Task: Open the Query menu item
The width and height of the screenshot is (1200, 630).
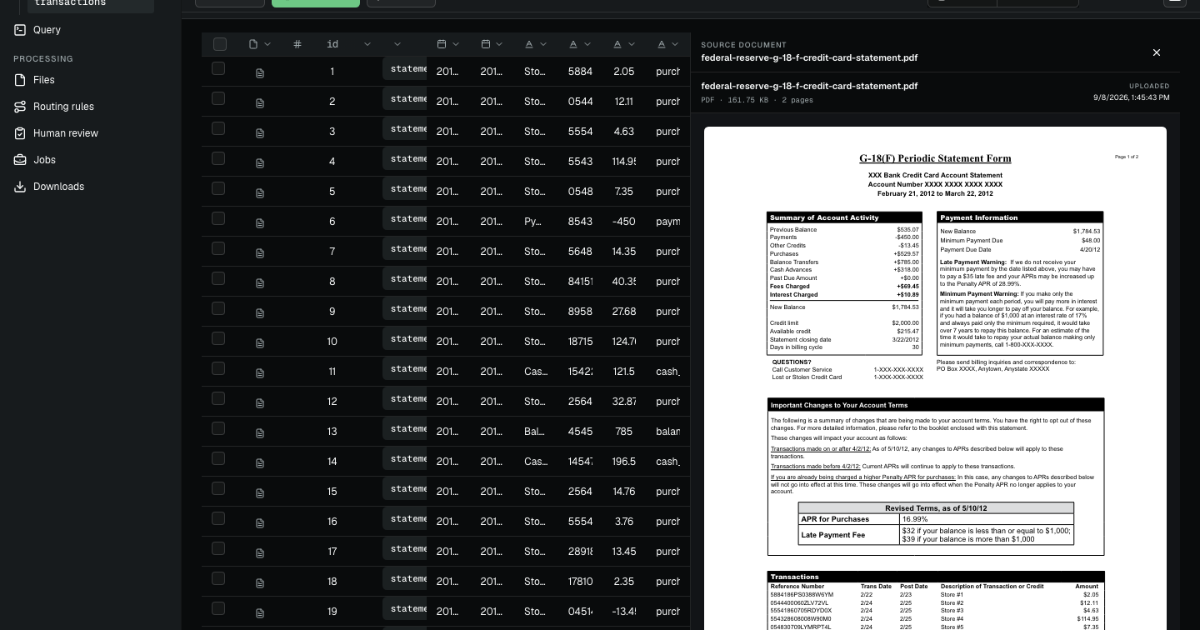Action: click(47, 30)
